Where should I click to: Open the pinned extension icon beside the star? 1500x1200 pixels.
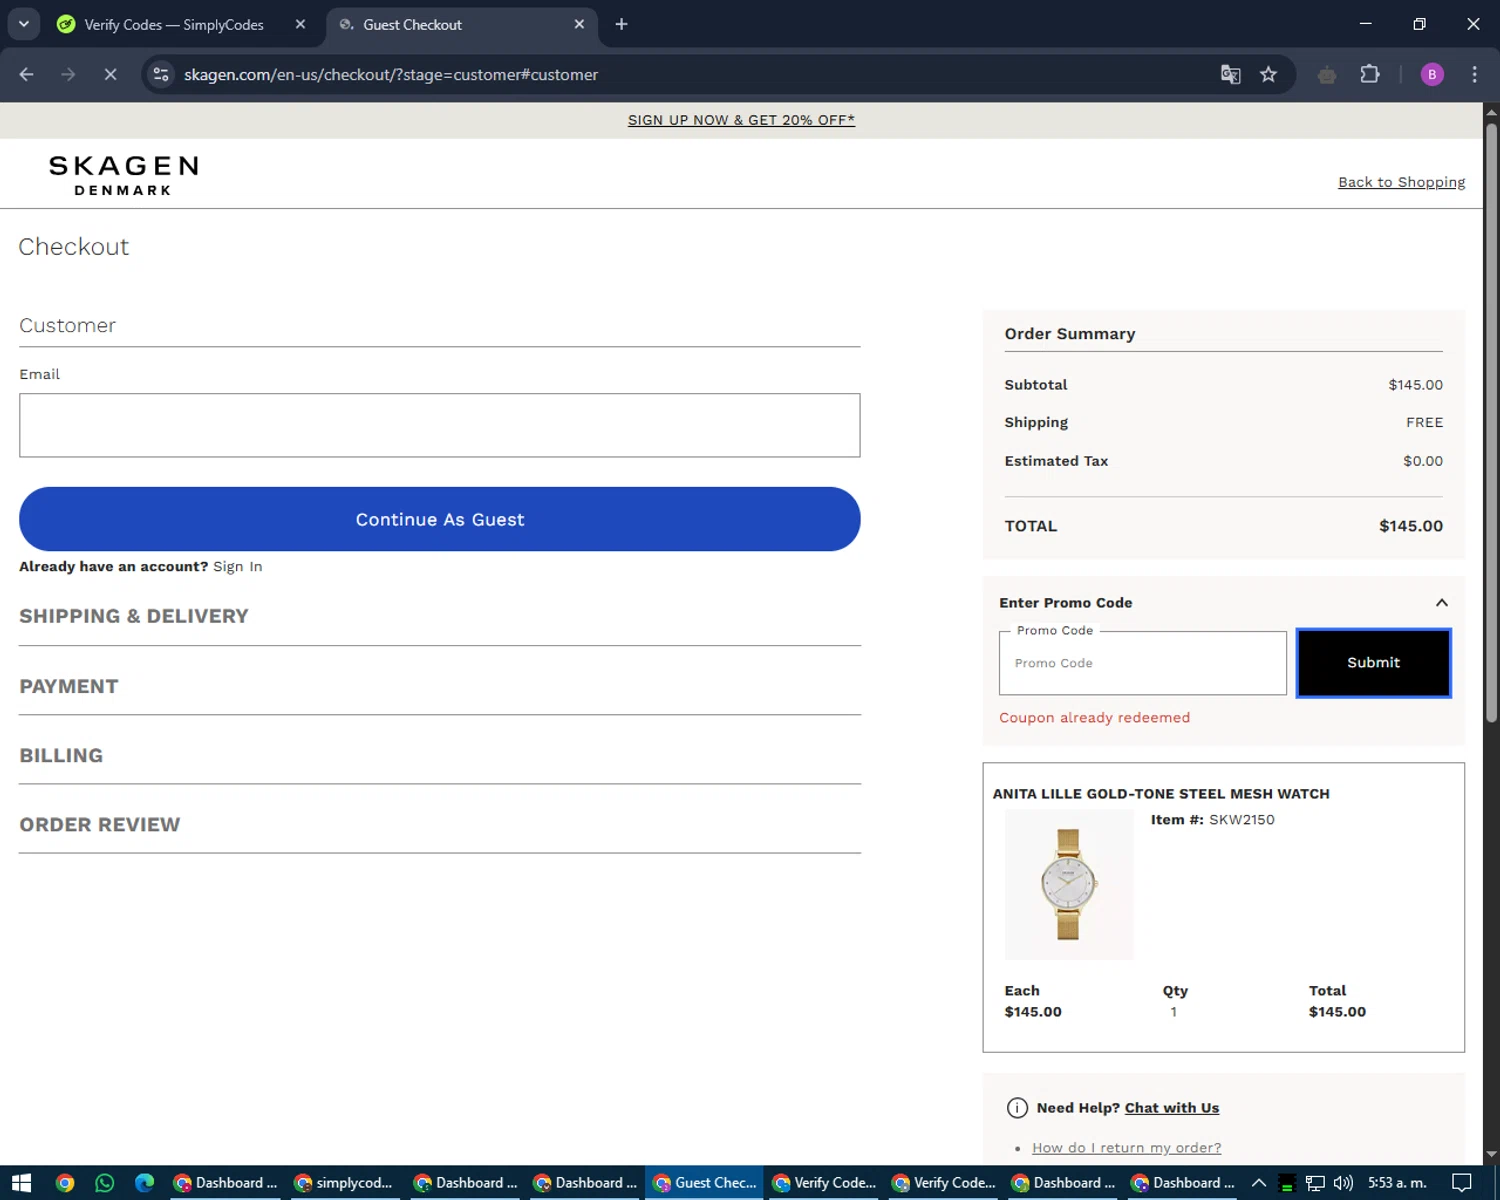click(x=1327, y=75)
